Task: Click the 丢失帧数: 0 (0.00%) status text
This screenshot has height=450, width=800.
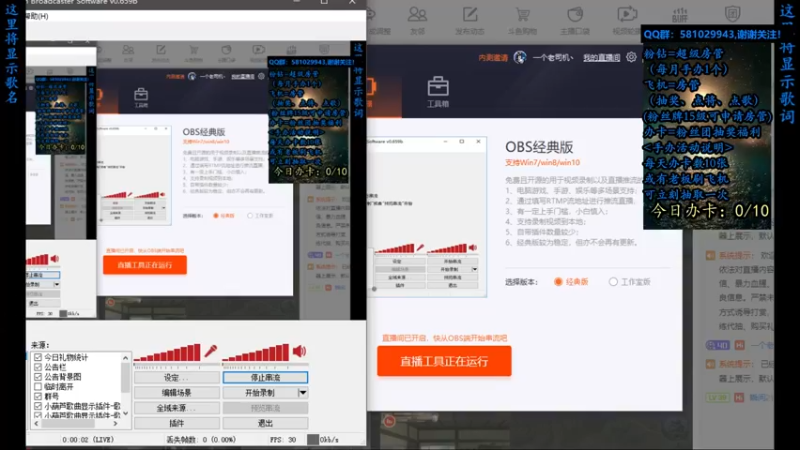Action: [x=201, y=439]
